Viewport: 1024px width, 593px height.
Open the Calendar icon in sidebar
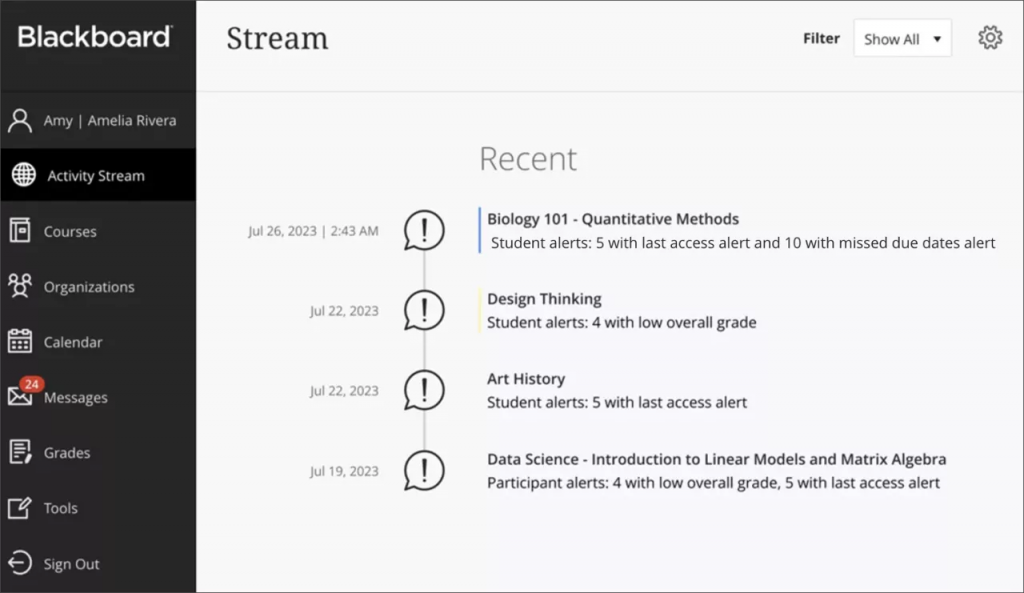22,341
